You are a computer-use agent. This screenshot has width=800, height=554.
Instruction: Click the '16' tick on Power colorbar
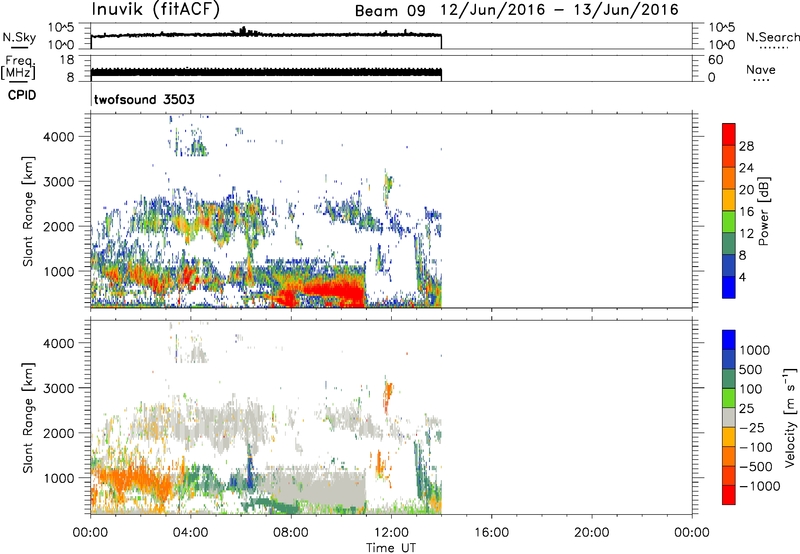[746, 212]
